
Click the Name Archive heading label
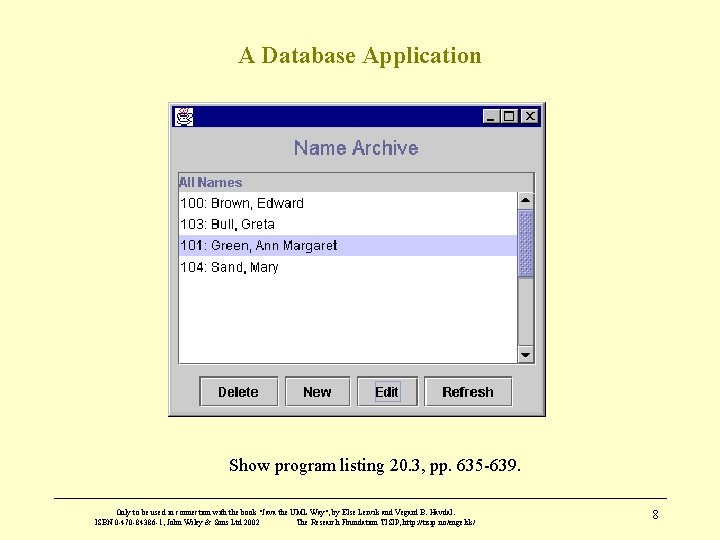[x=356, y=148]
